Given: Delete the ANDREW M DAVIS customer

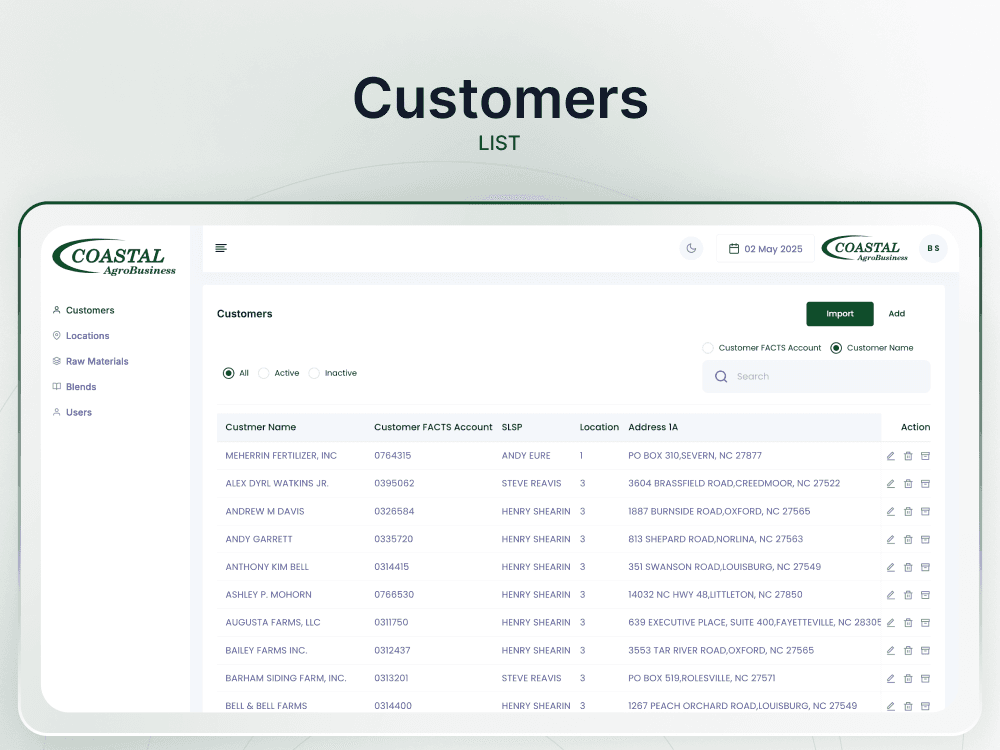Looking at the screenshot, I should 908,511.
